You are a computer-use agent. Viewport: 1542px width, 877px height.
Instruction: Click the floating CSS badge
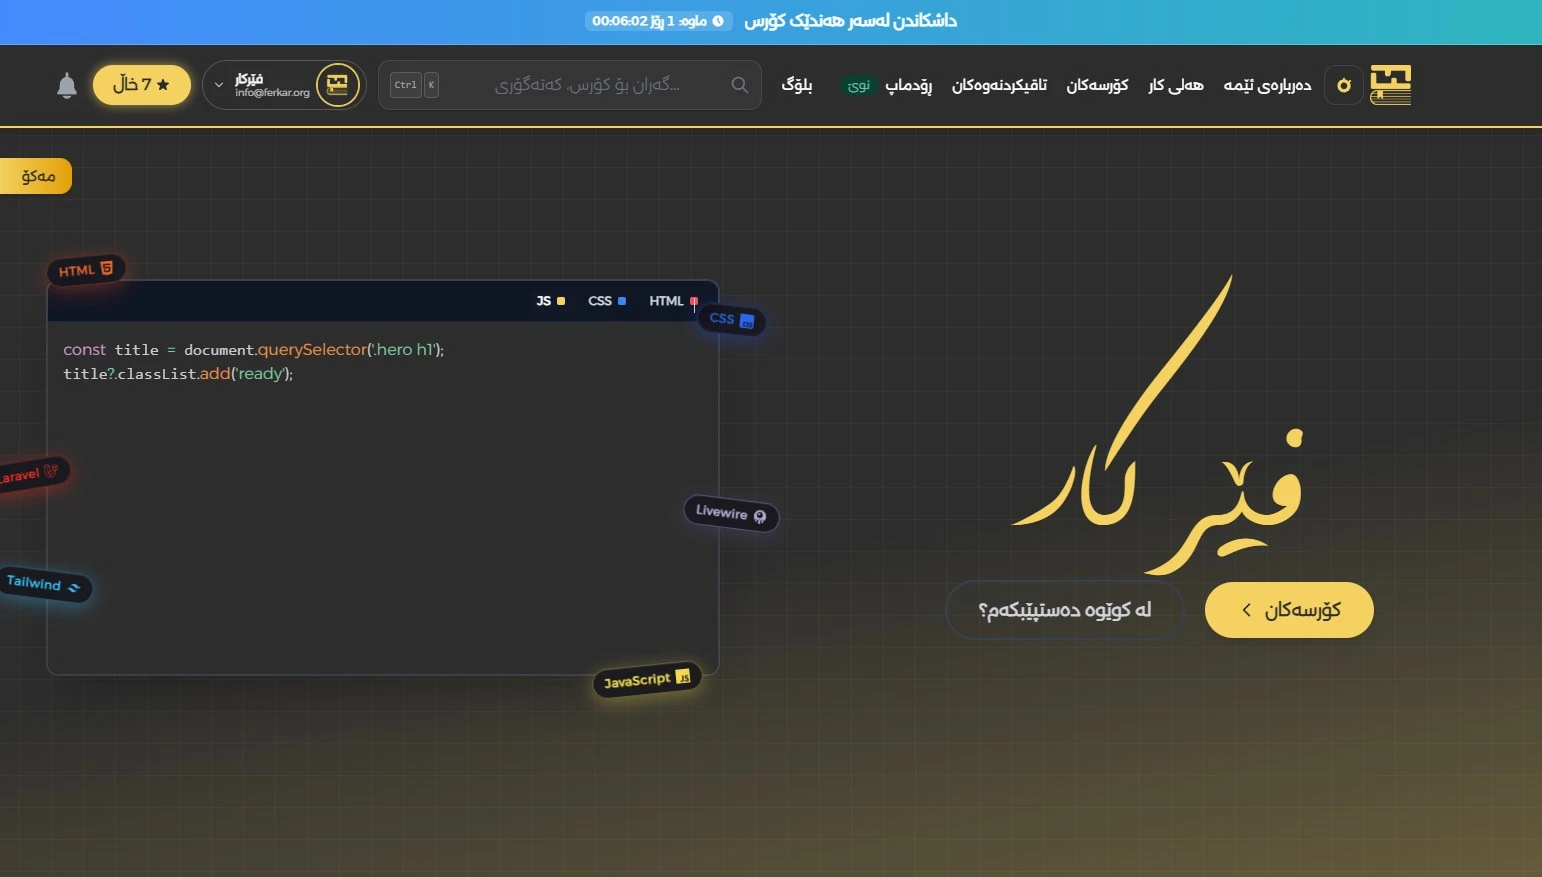tap(732, 320)
